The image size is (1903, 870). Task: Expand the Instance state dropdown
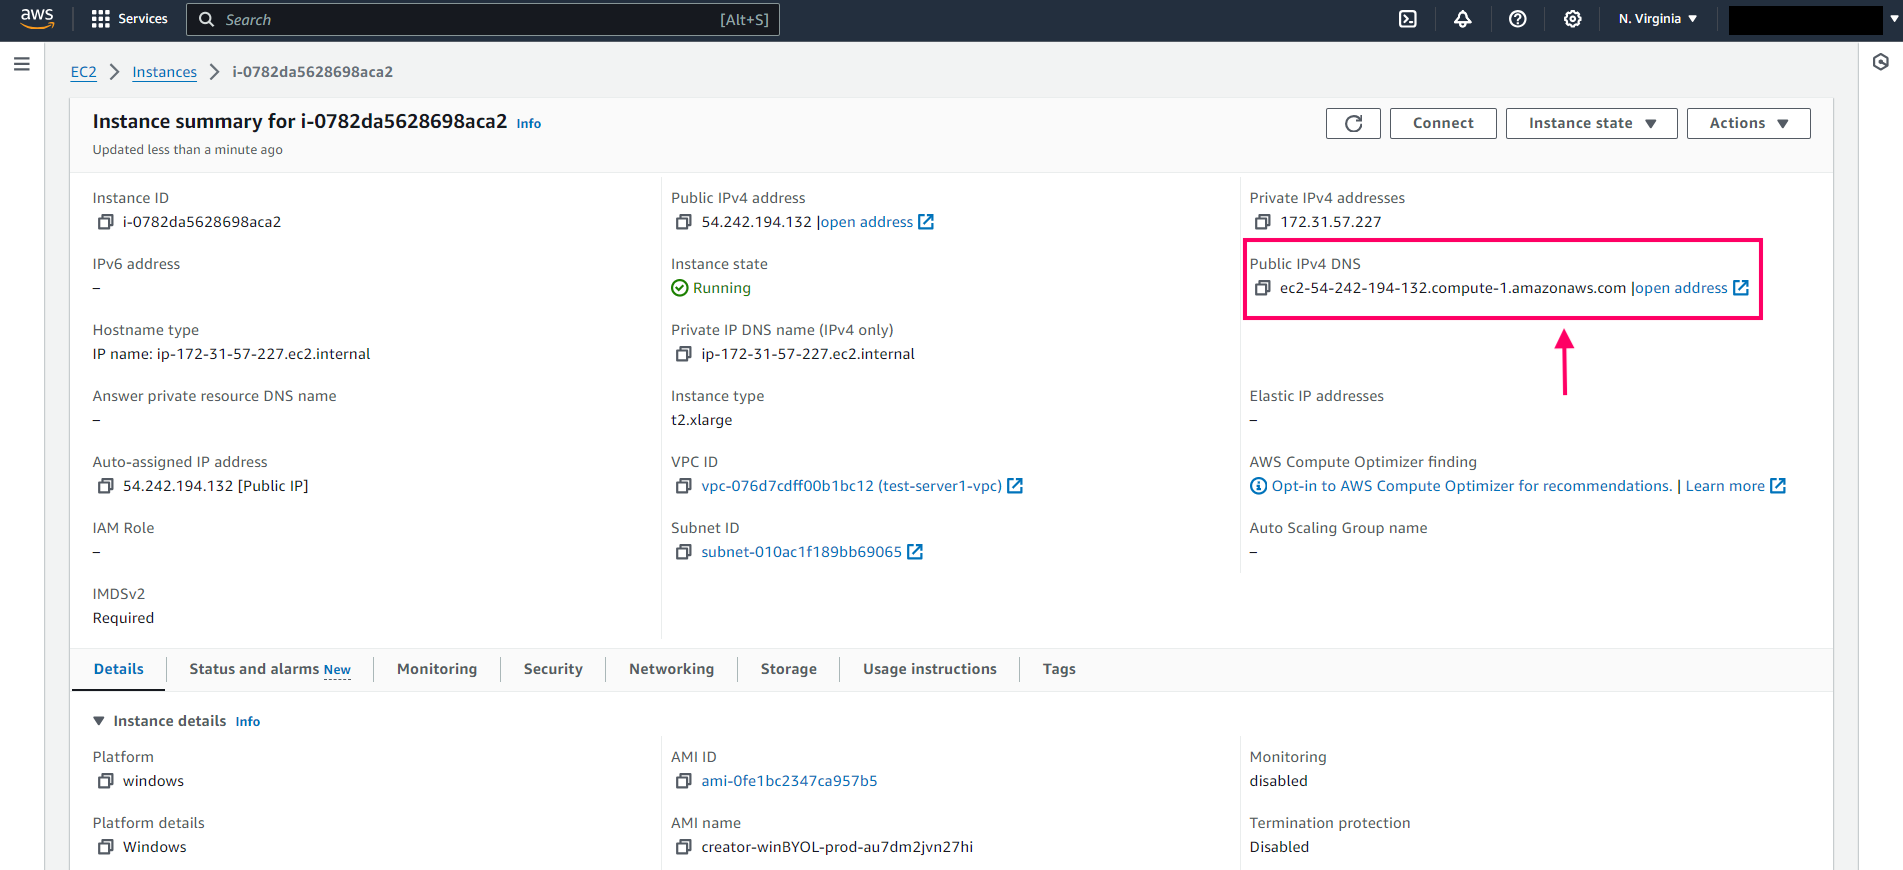(1591, 123)
